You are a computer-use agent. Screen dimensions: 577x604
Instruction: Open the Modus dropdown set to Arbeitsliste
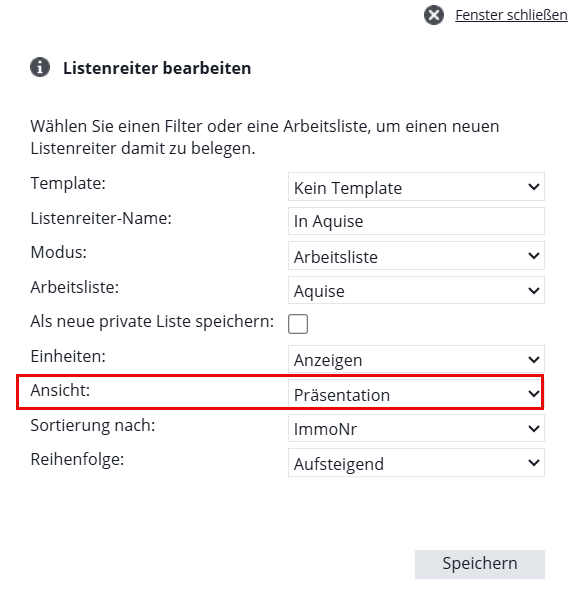point(416,256)
